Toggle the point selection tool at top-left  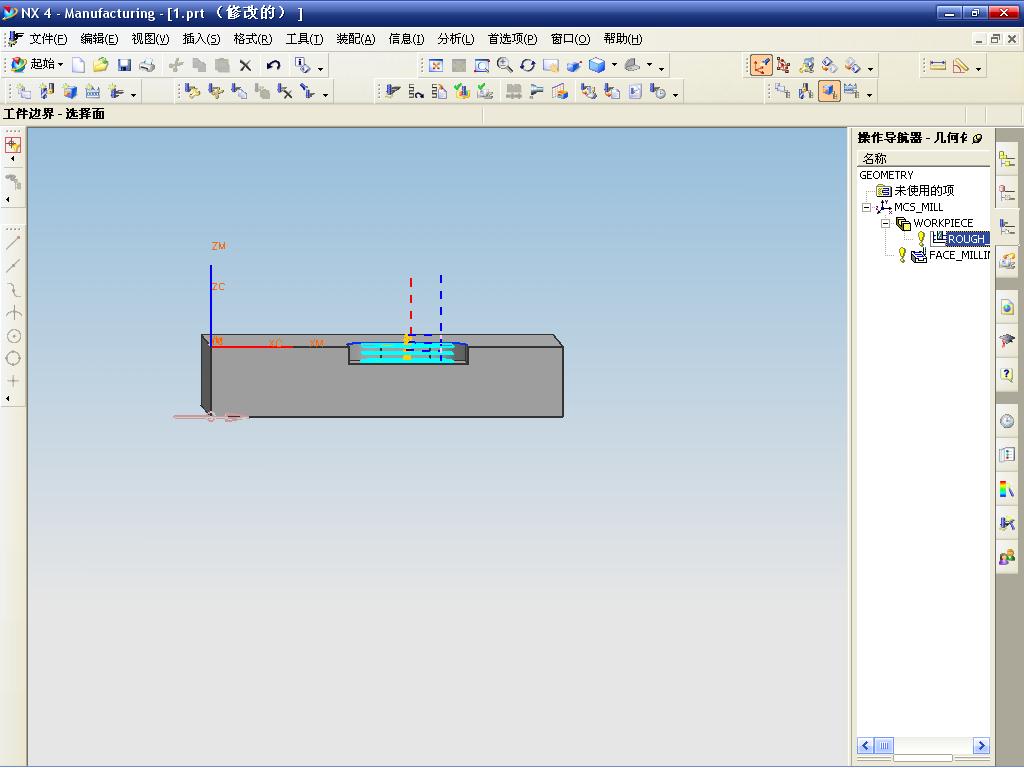click(x=13, y=145)
